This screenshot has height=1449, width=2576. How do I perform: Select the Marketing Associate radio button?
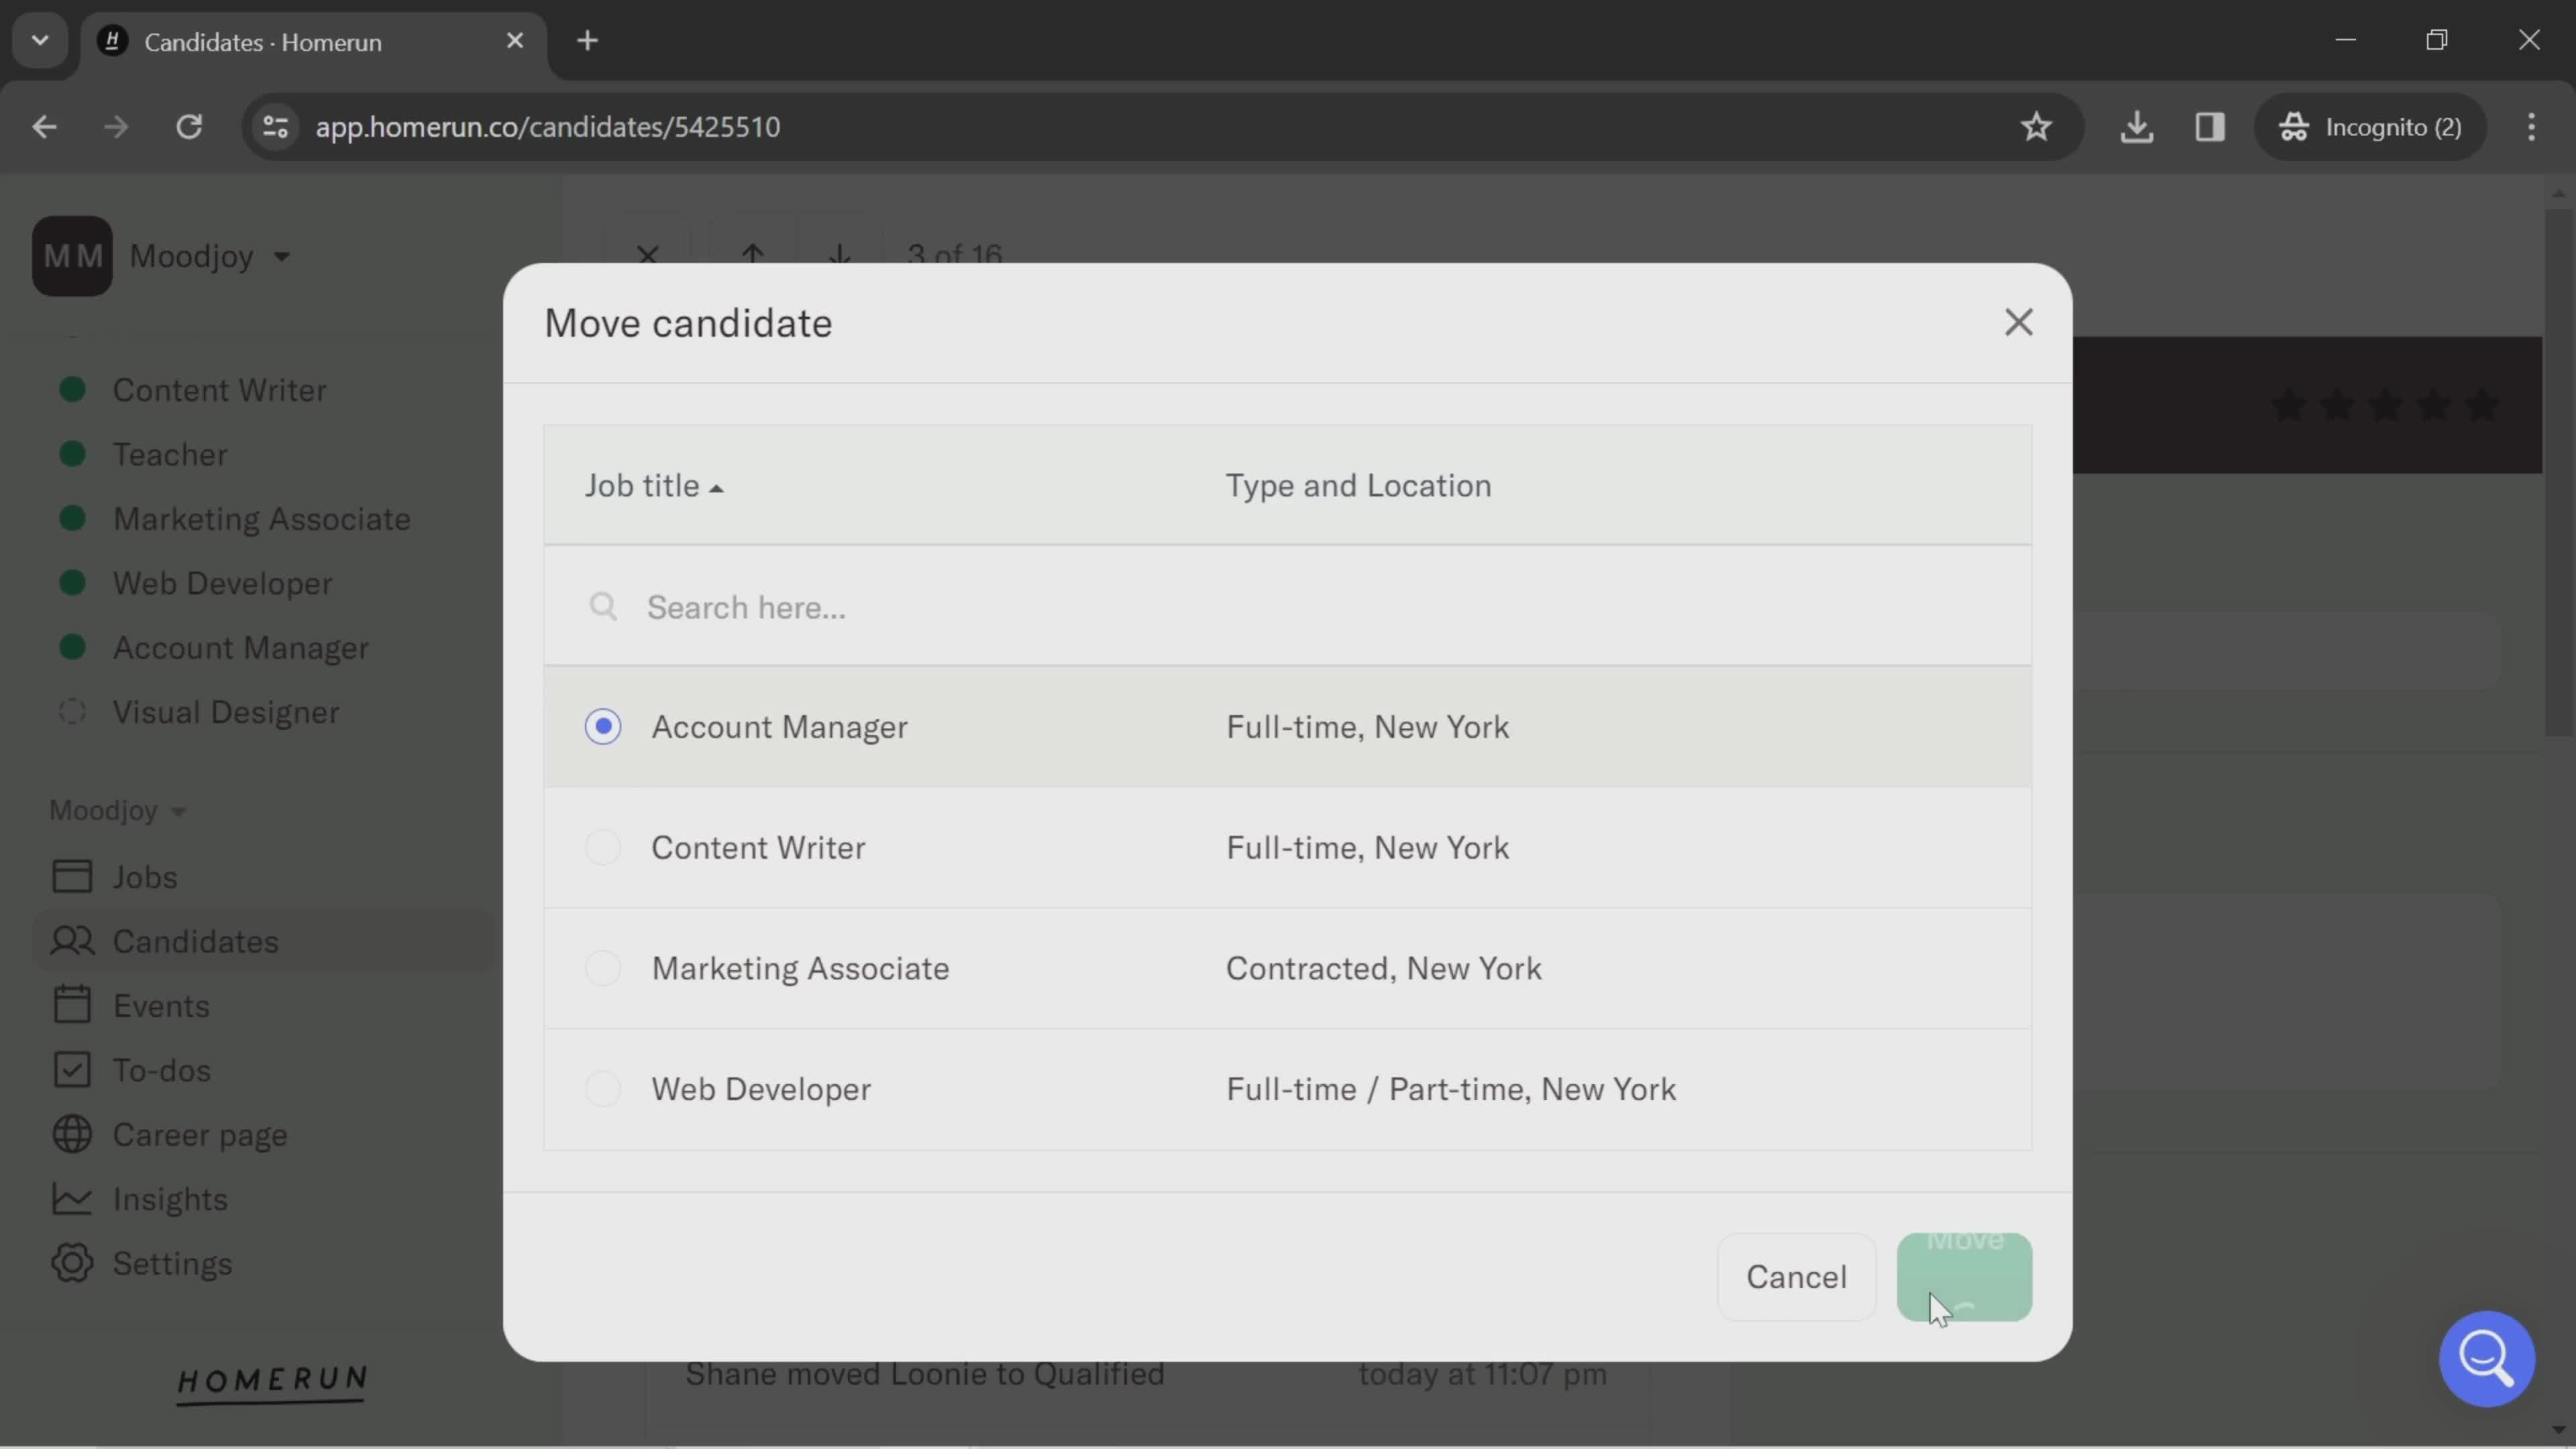(x=603, y=968)
